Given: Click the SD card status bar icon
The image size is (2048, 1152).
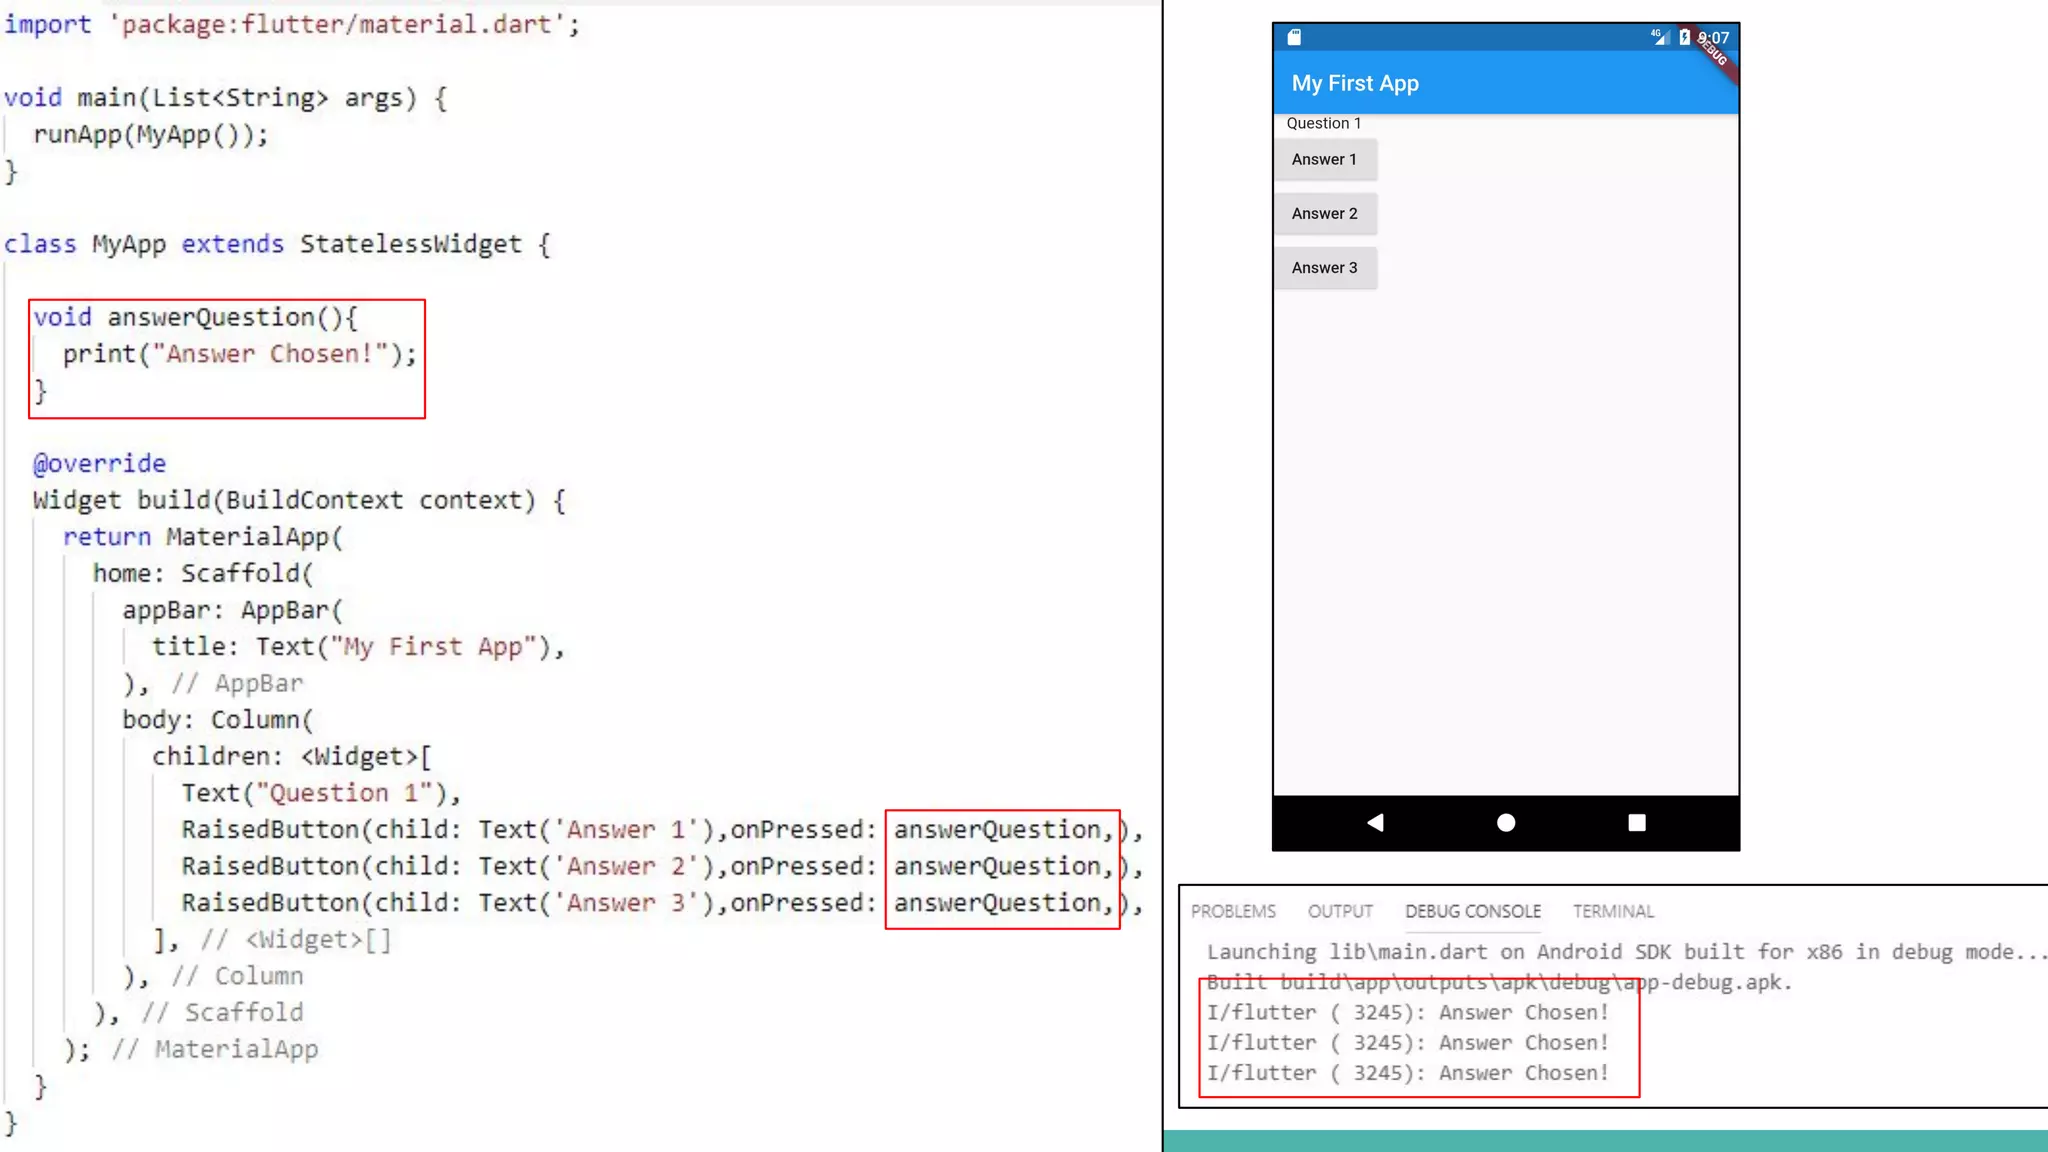Looking at the screenshot, I should (1294, 37).
